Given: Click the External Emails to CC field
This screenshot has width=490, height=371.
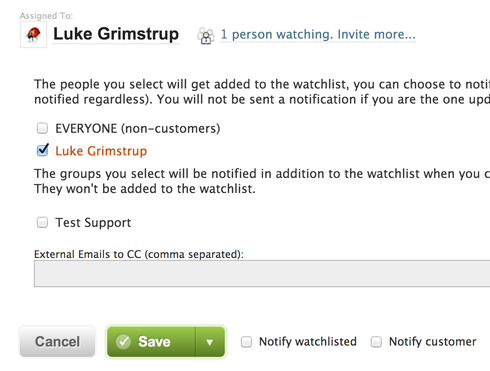Looking at the screenshot, I should click(262, 273).
